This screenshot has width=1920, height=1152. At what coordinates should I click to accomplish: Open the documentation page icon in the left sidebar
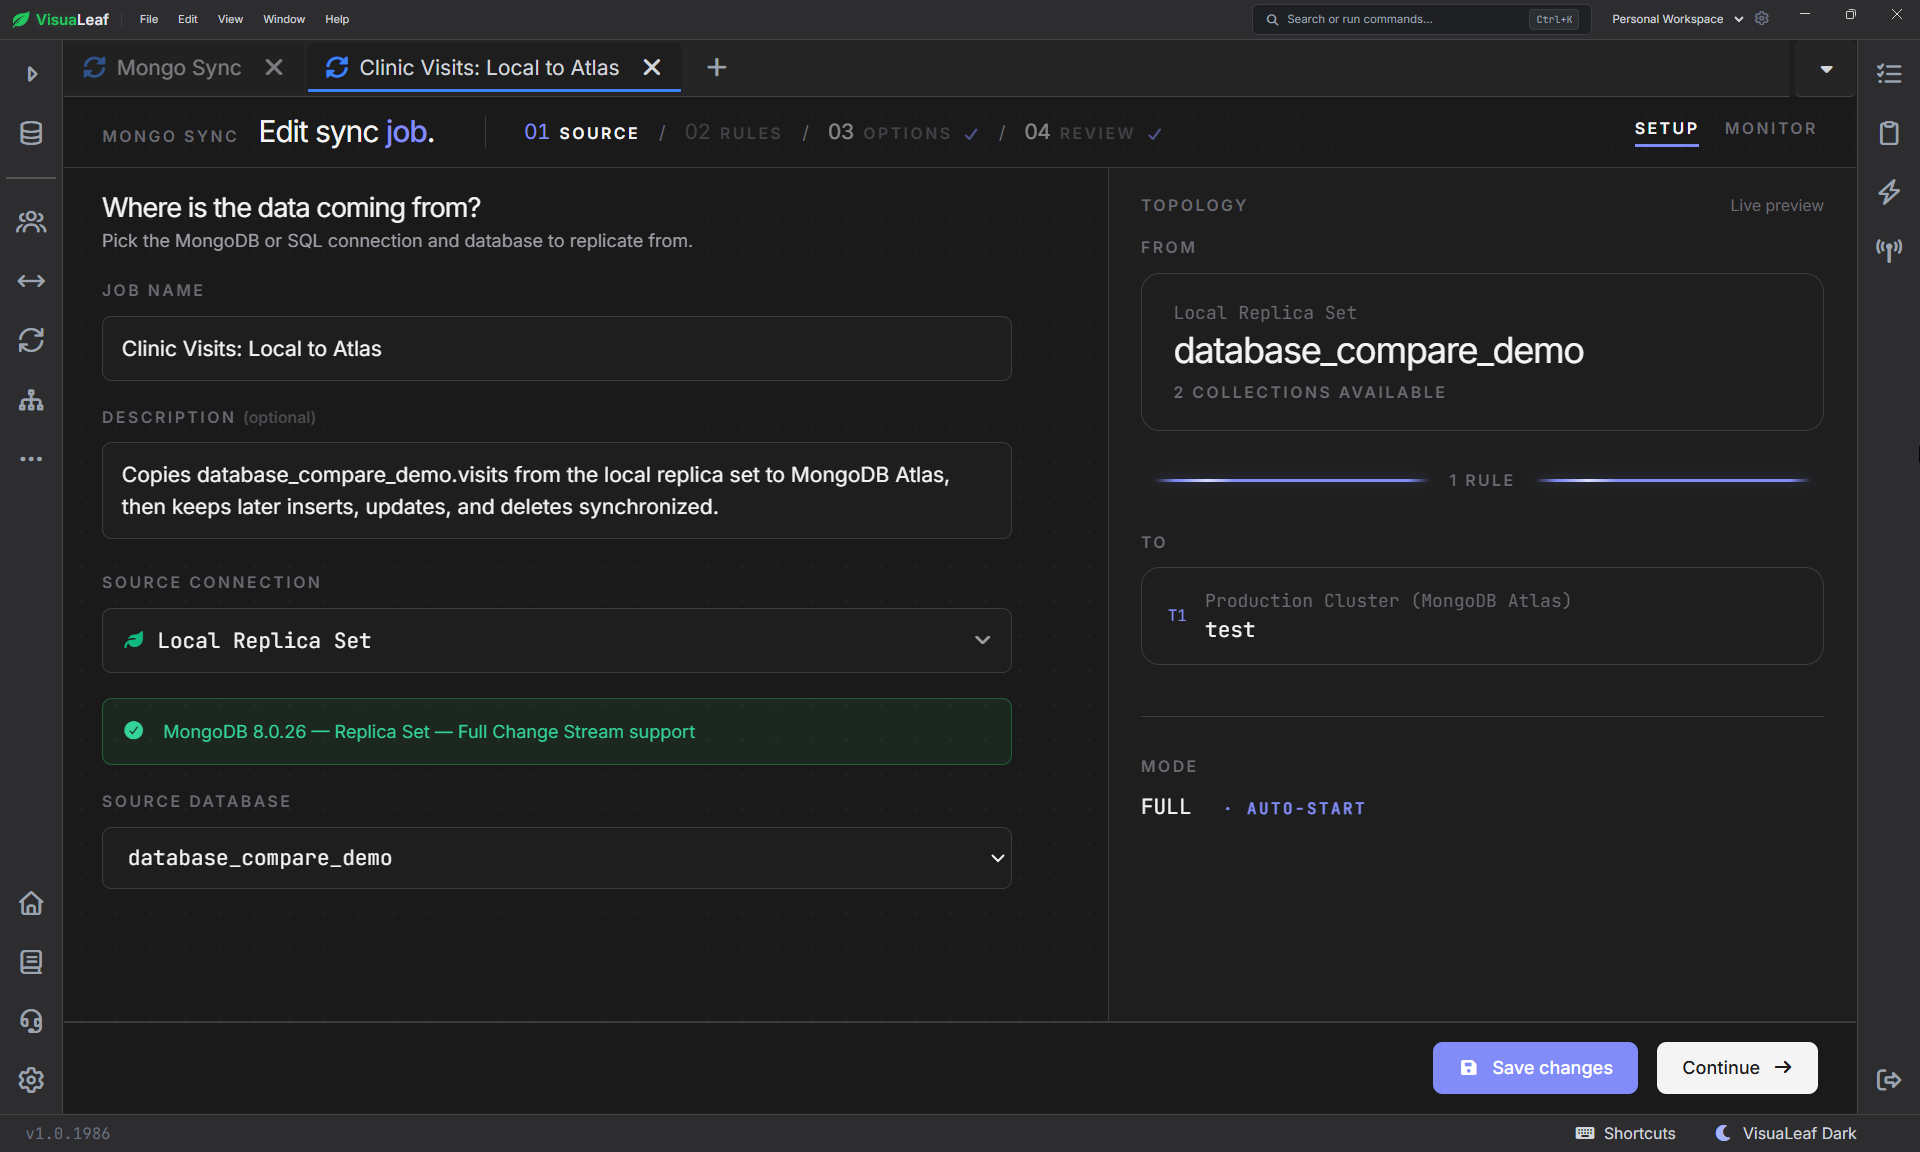(x=31, y=962)
